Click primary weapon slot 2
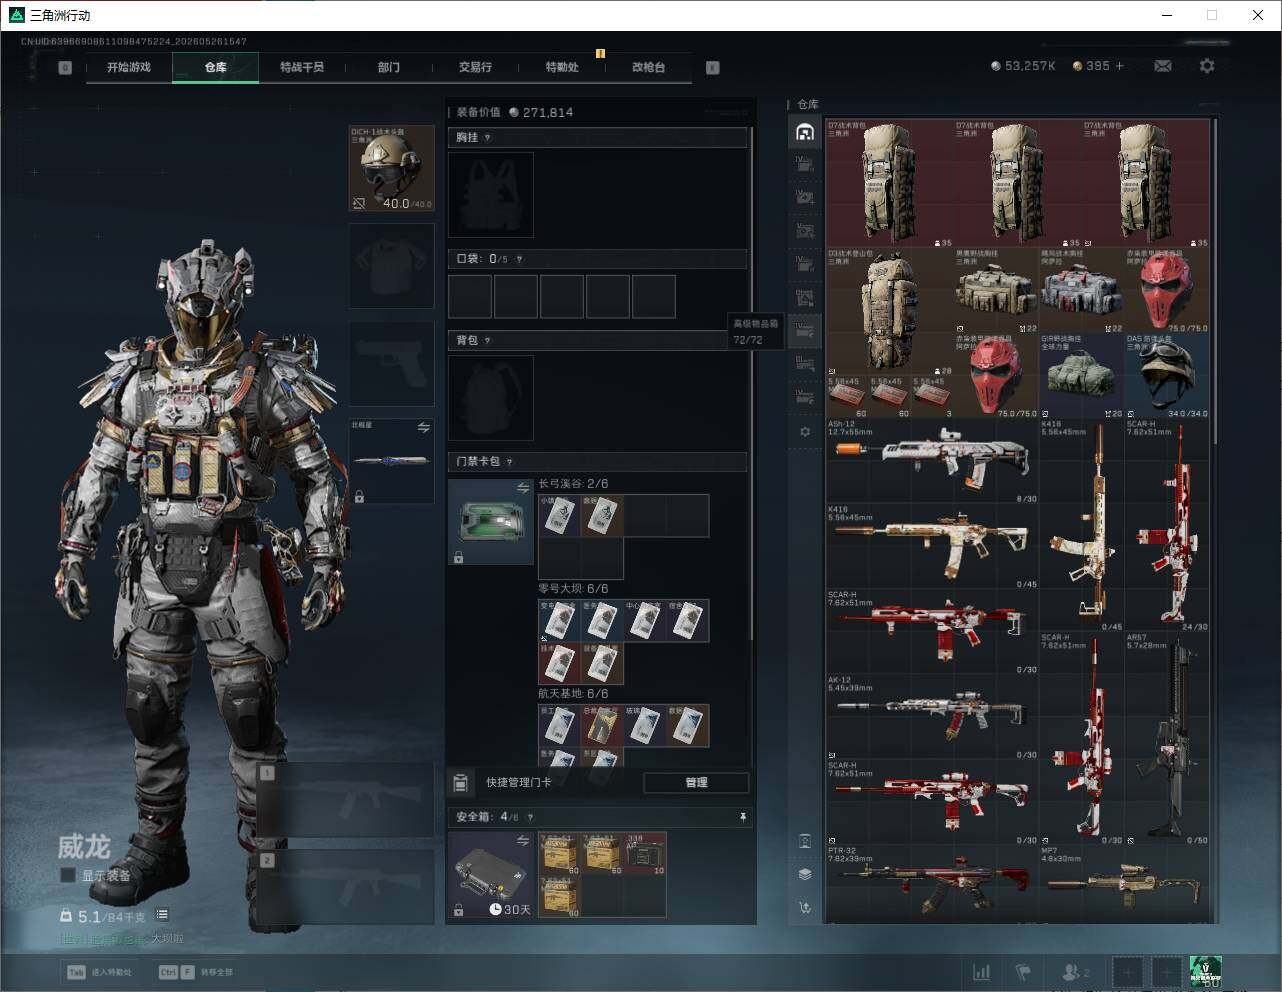 pos(345,887)
